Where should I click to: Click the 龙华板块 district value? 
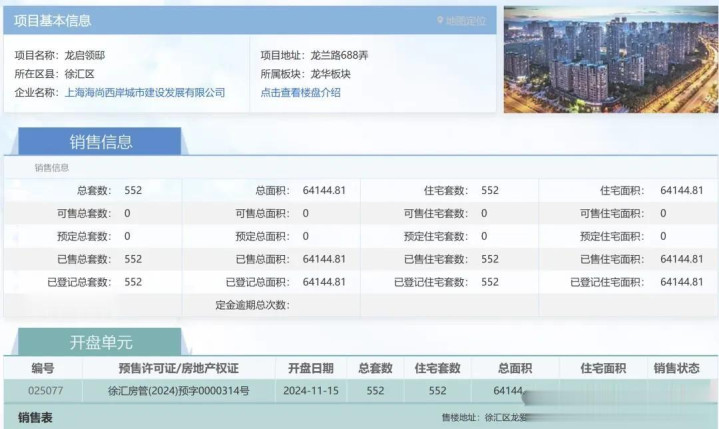click(x=332, y=74)
